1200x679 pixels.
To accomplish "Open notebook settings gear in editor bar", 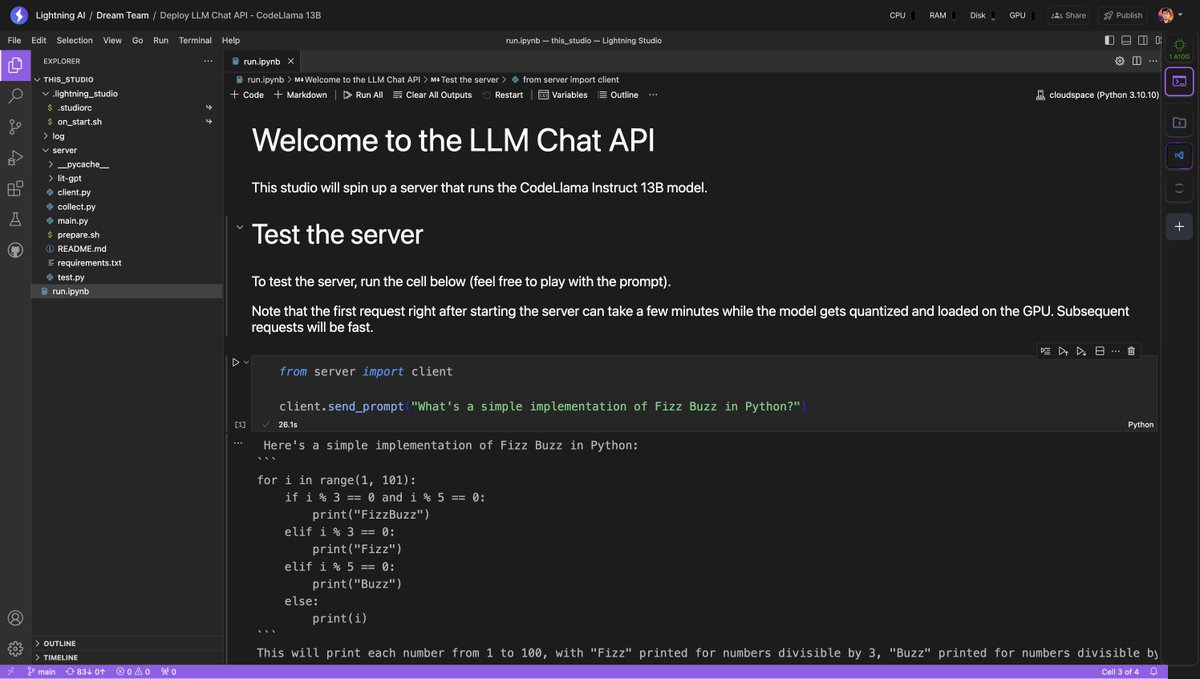I will tap(1120, 61).
